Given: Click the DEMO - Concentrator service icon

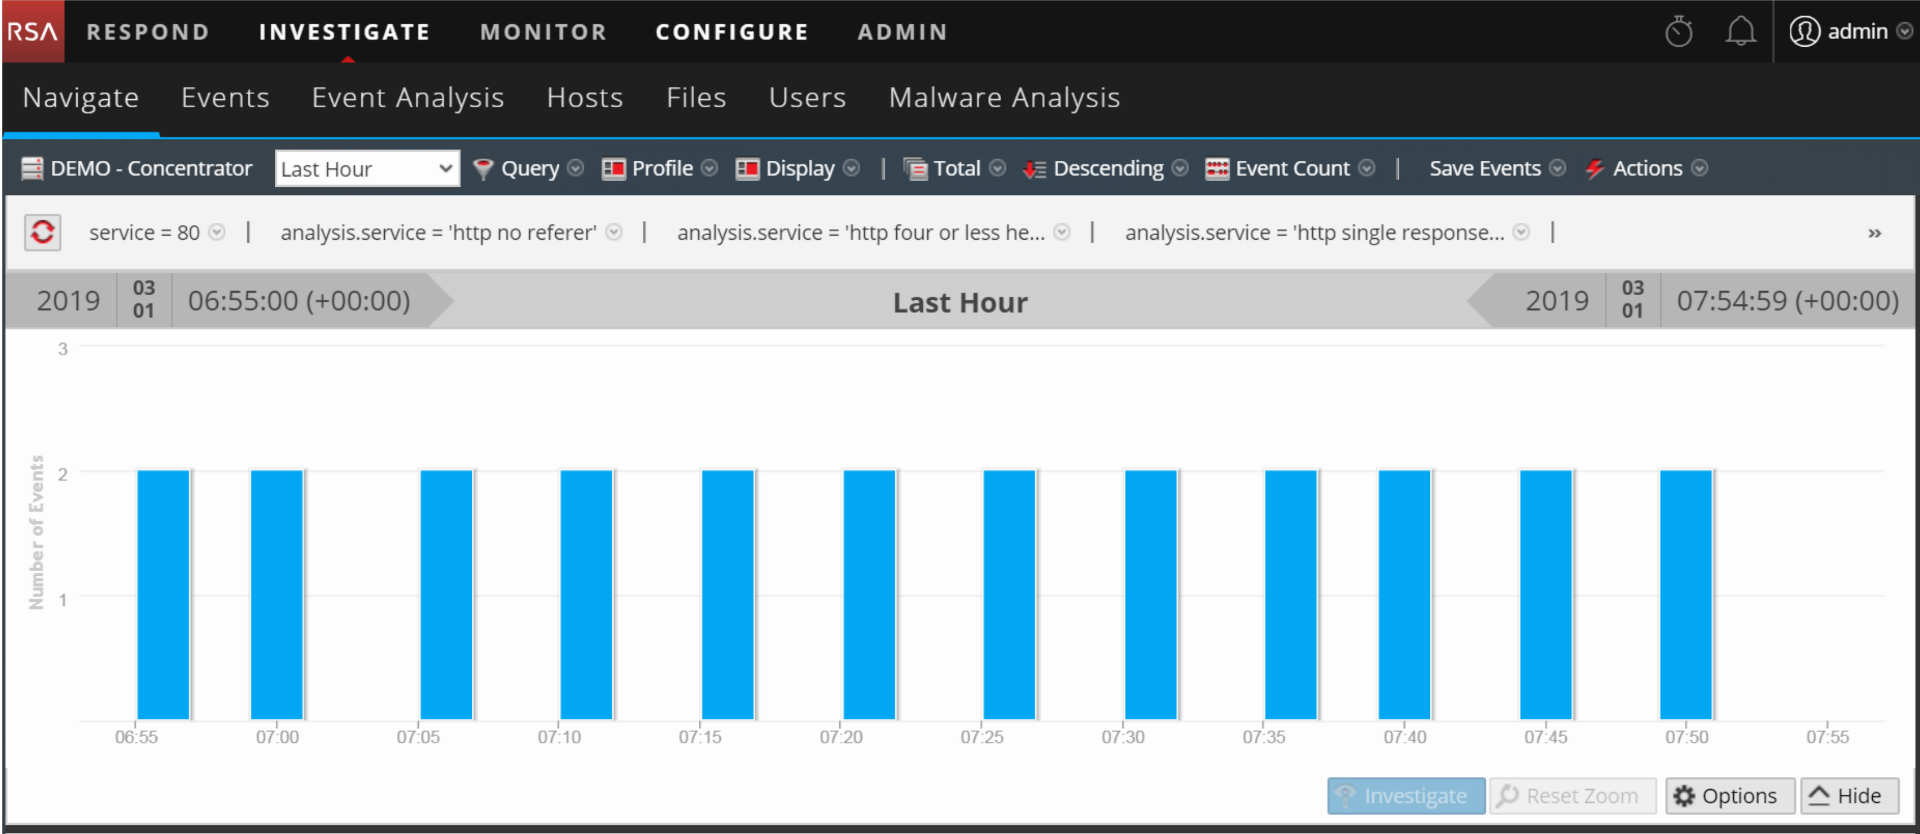Looking at the screenshot, I should [x=32, y=169].
